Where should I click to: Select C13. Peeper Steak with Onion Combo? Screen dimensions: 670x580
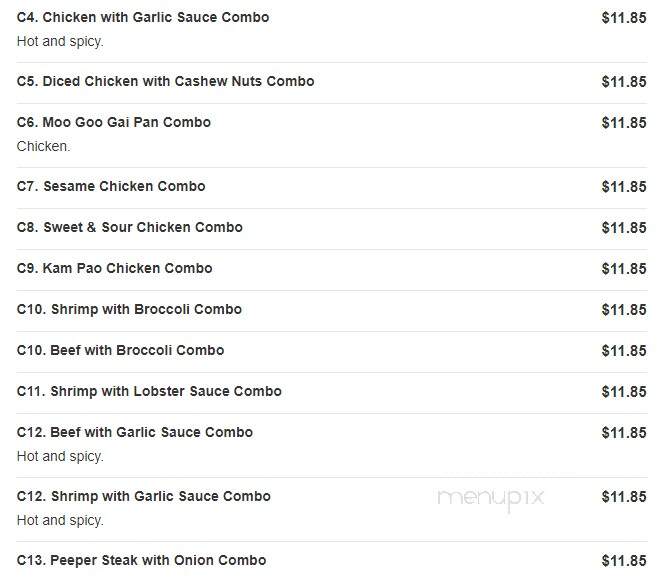point(141,561)
